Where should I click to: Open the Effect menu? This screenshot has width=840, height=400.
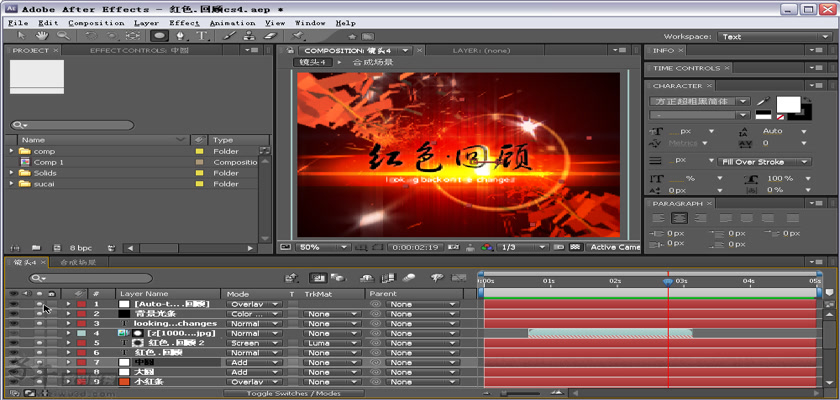184,23
